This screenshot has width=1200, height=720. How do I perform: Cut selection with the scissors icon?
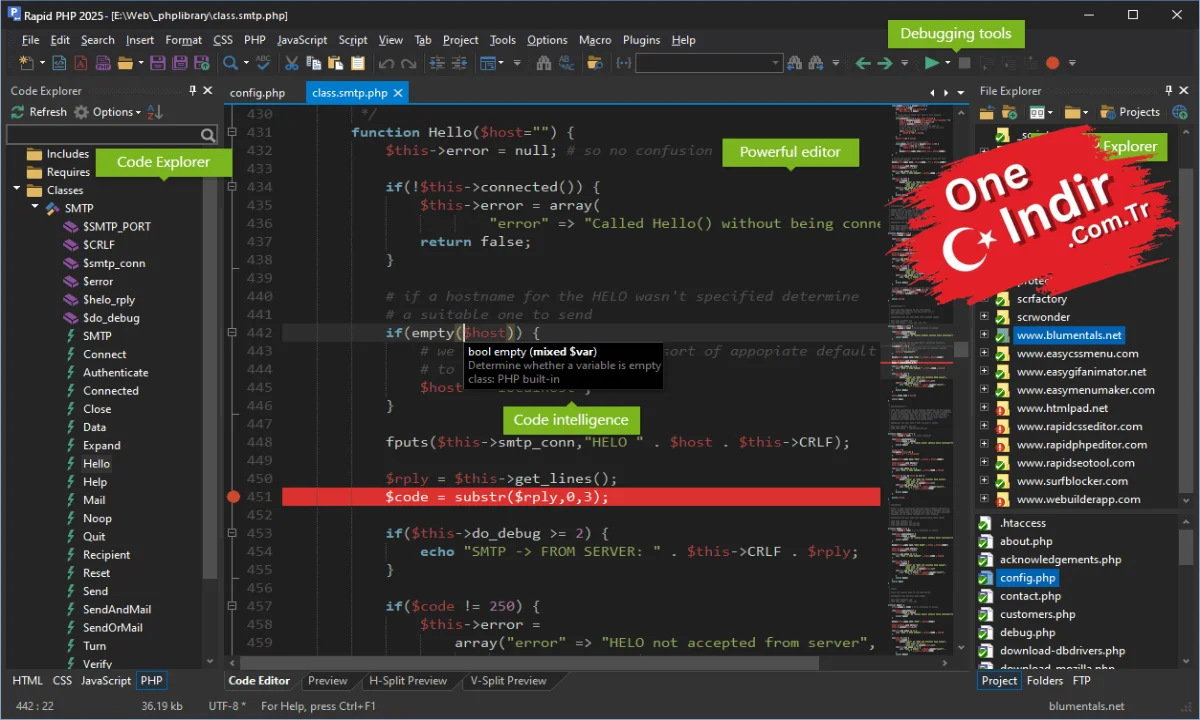pyautogui.click(x=291, y=63)
